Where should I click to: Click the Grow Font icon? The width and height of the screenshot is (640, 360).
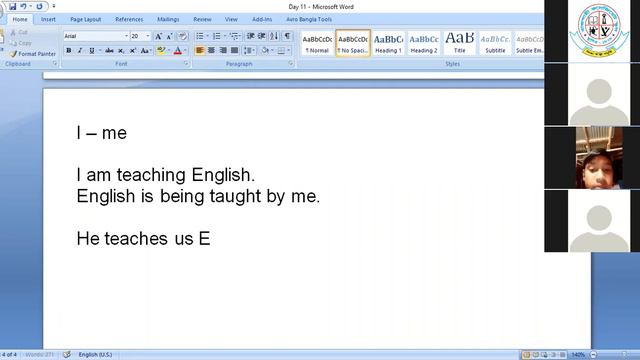(158, 36)
